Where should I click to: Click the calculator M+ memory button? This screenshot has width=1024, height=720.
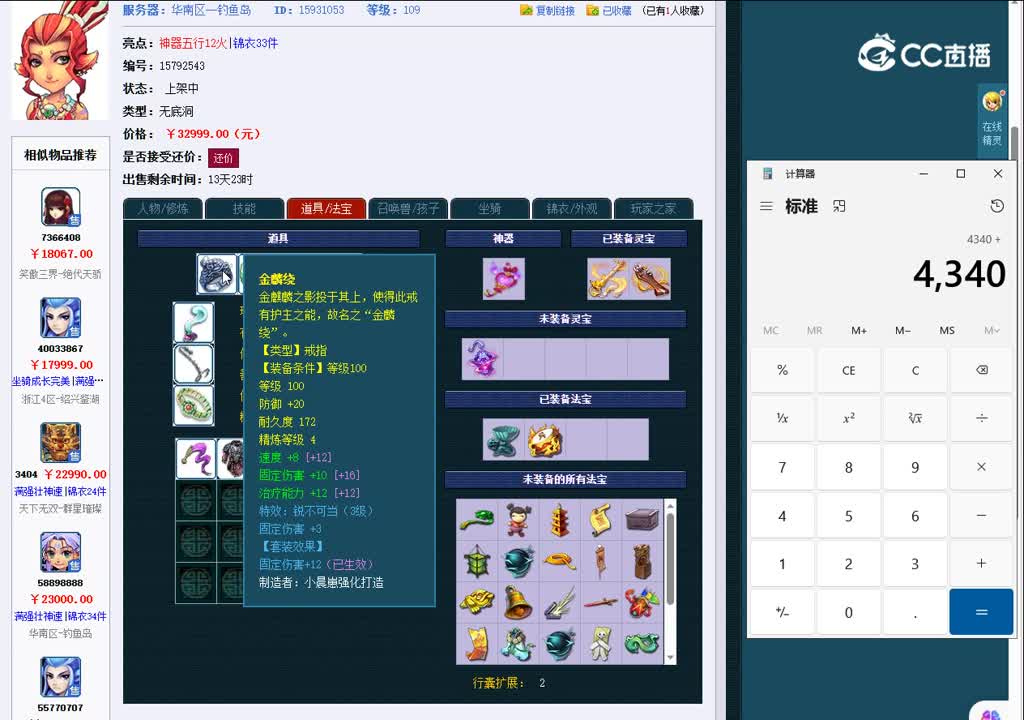pos(859,331)
